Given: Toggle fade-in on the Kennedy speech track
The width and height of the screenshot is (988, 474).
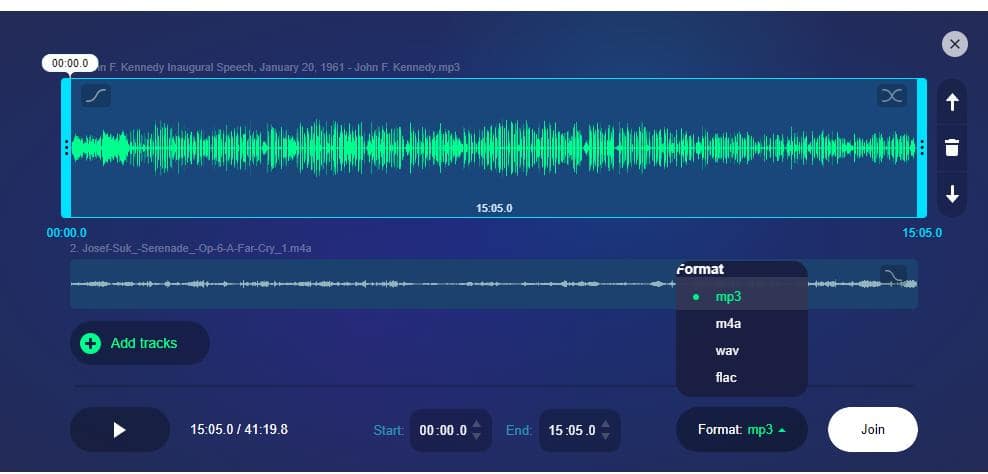Looking at the screenshot, I should point(96,96).
